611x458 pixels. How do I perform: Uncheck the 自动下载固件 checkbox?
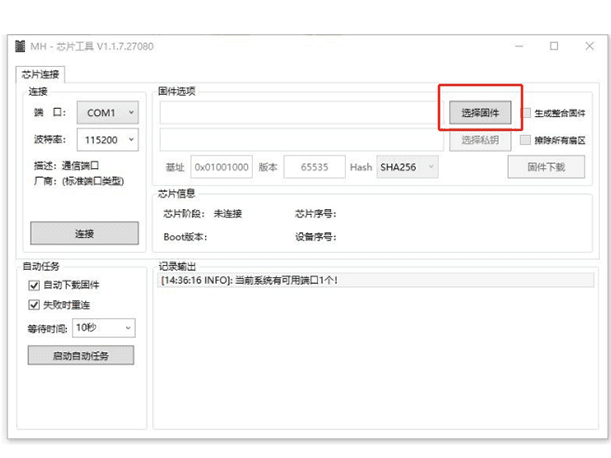pyautogui.click(x=34, y=285)
